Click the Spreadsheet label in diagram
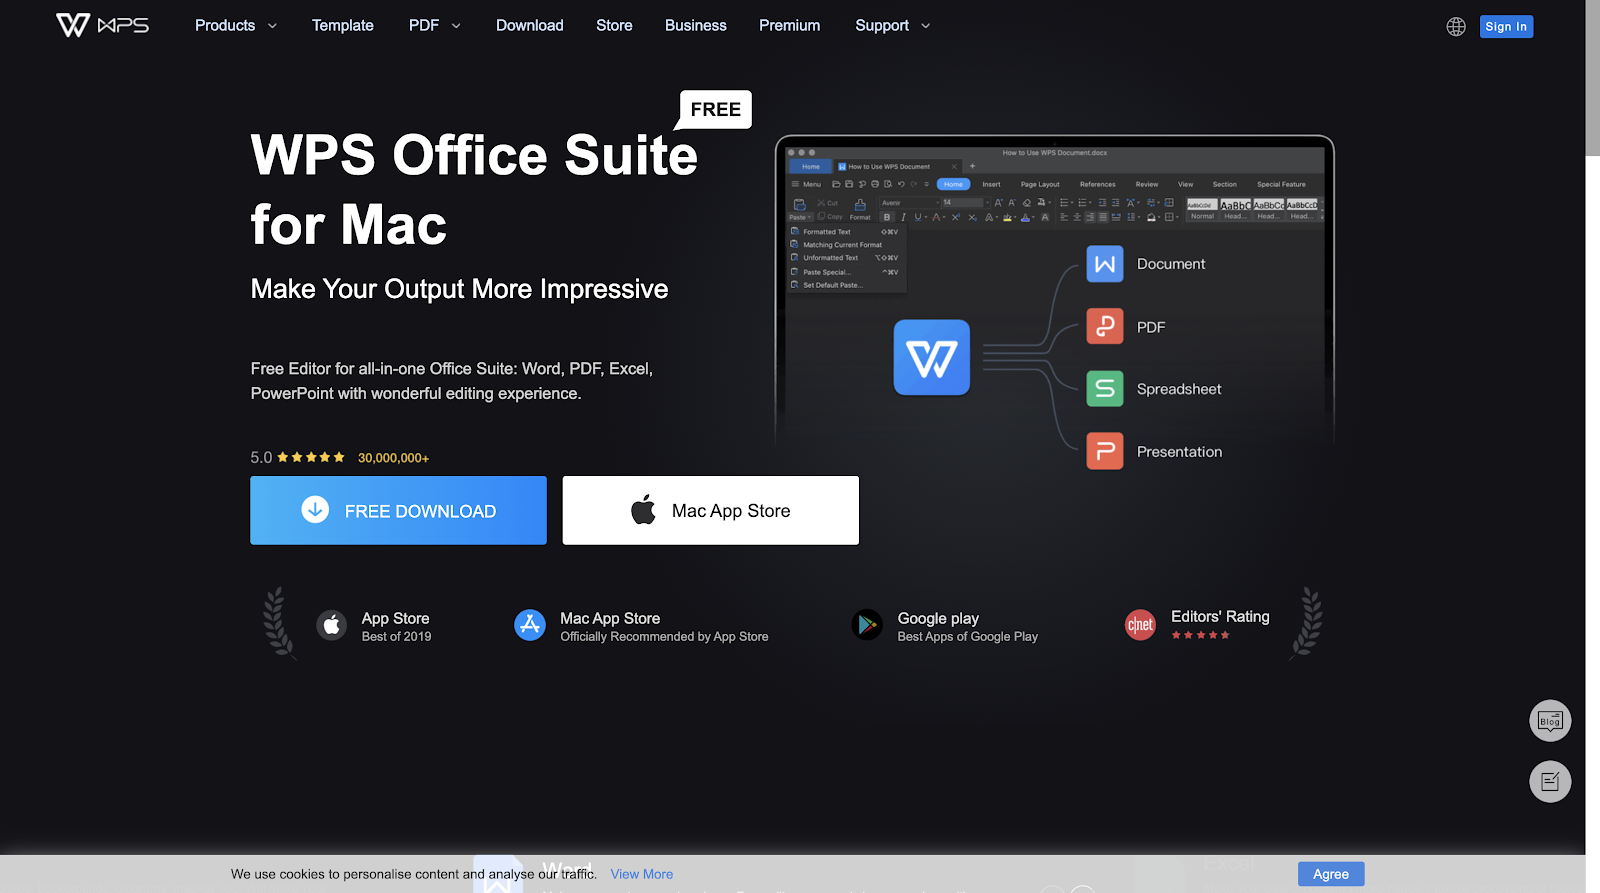The image size is (1600, 893). 1179,389
